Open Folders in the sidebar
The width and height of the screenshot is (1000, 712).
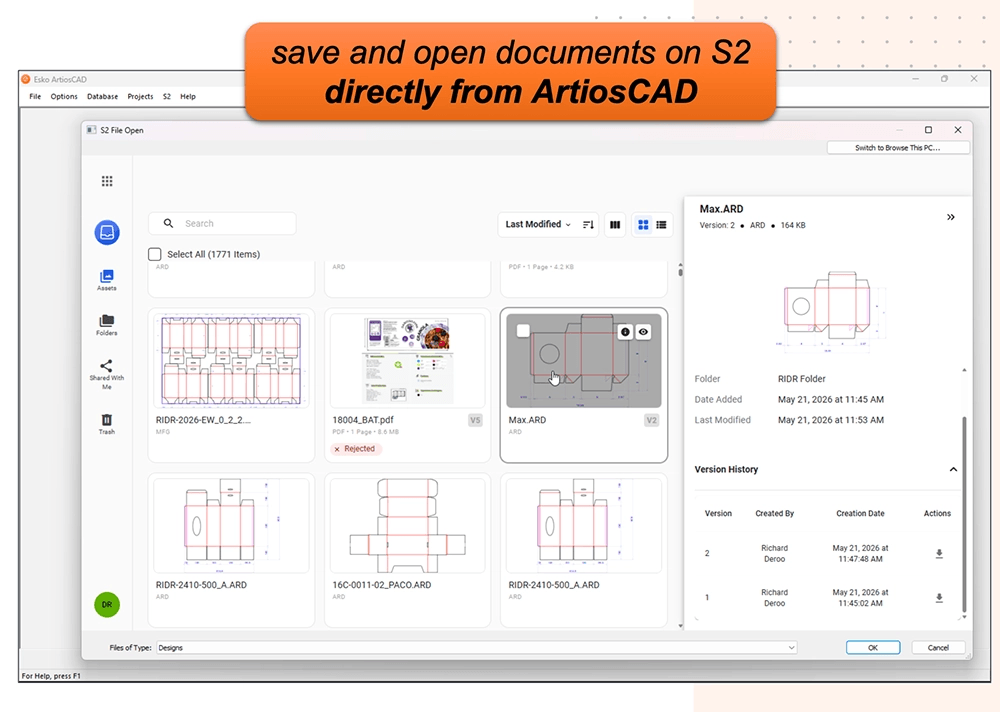coord(107,325)
